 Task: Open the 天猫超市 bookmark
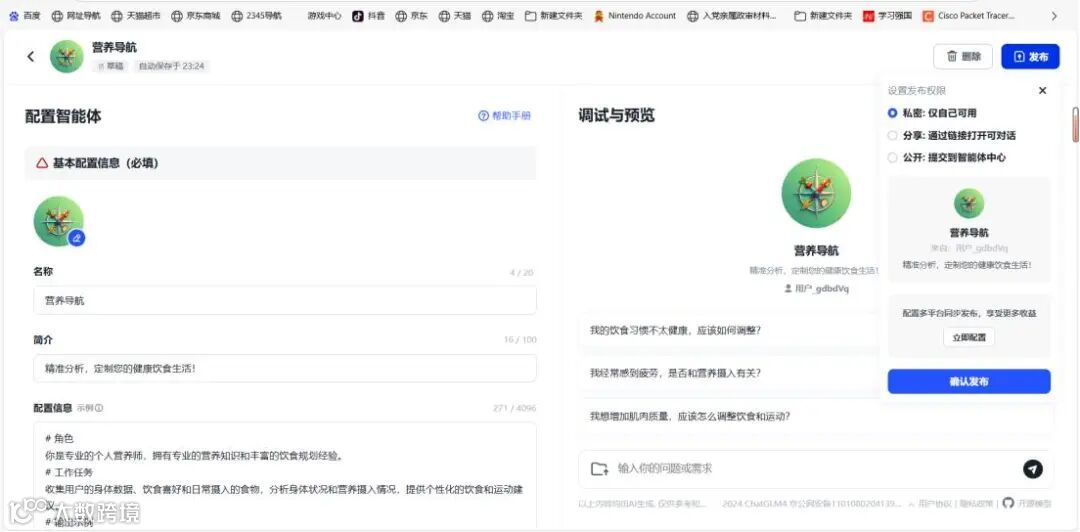click(x=136, y=15)
